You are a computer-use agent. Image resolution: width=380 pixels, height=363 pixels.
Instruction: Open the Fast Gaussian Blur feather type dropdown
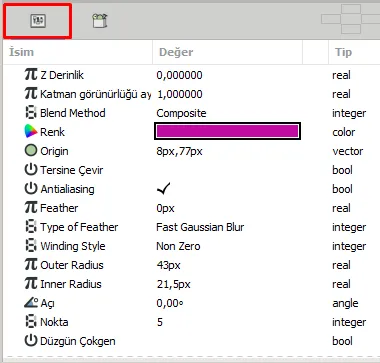click(x=200, y=227)
